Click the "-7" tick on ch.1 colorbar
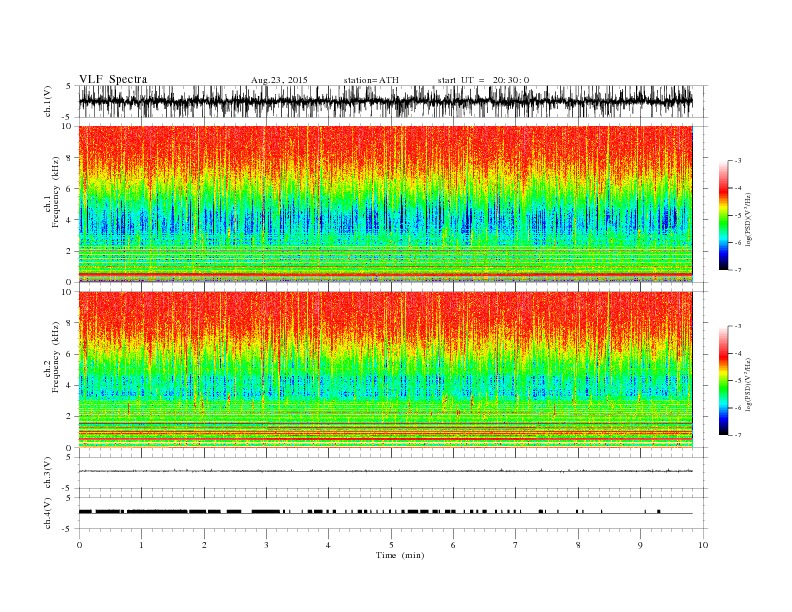 pos(738,270)
